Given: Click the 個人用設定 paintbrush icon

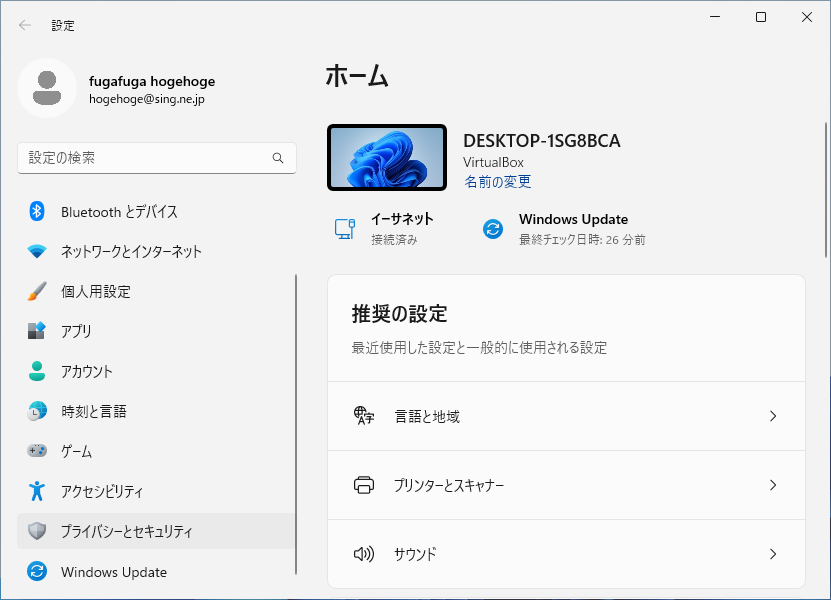Looking at the screenshot, I should point(37,291).
